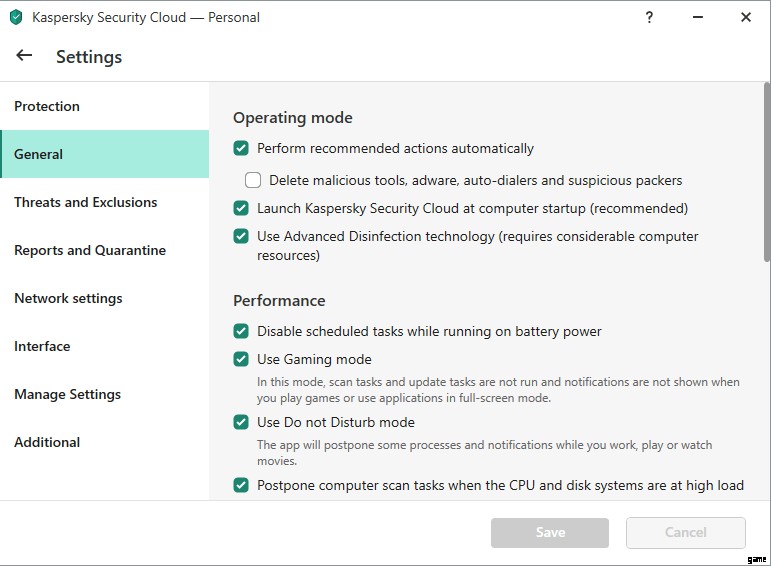This screenshot has height=566, width=771.
Task: Toggle Disable scheduled tasks on battery power
Action: (x=241, y=331)
